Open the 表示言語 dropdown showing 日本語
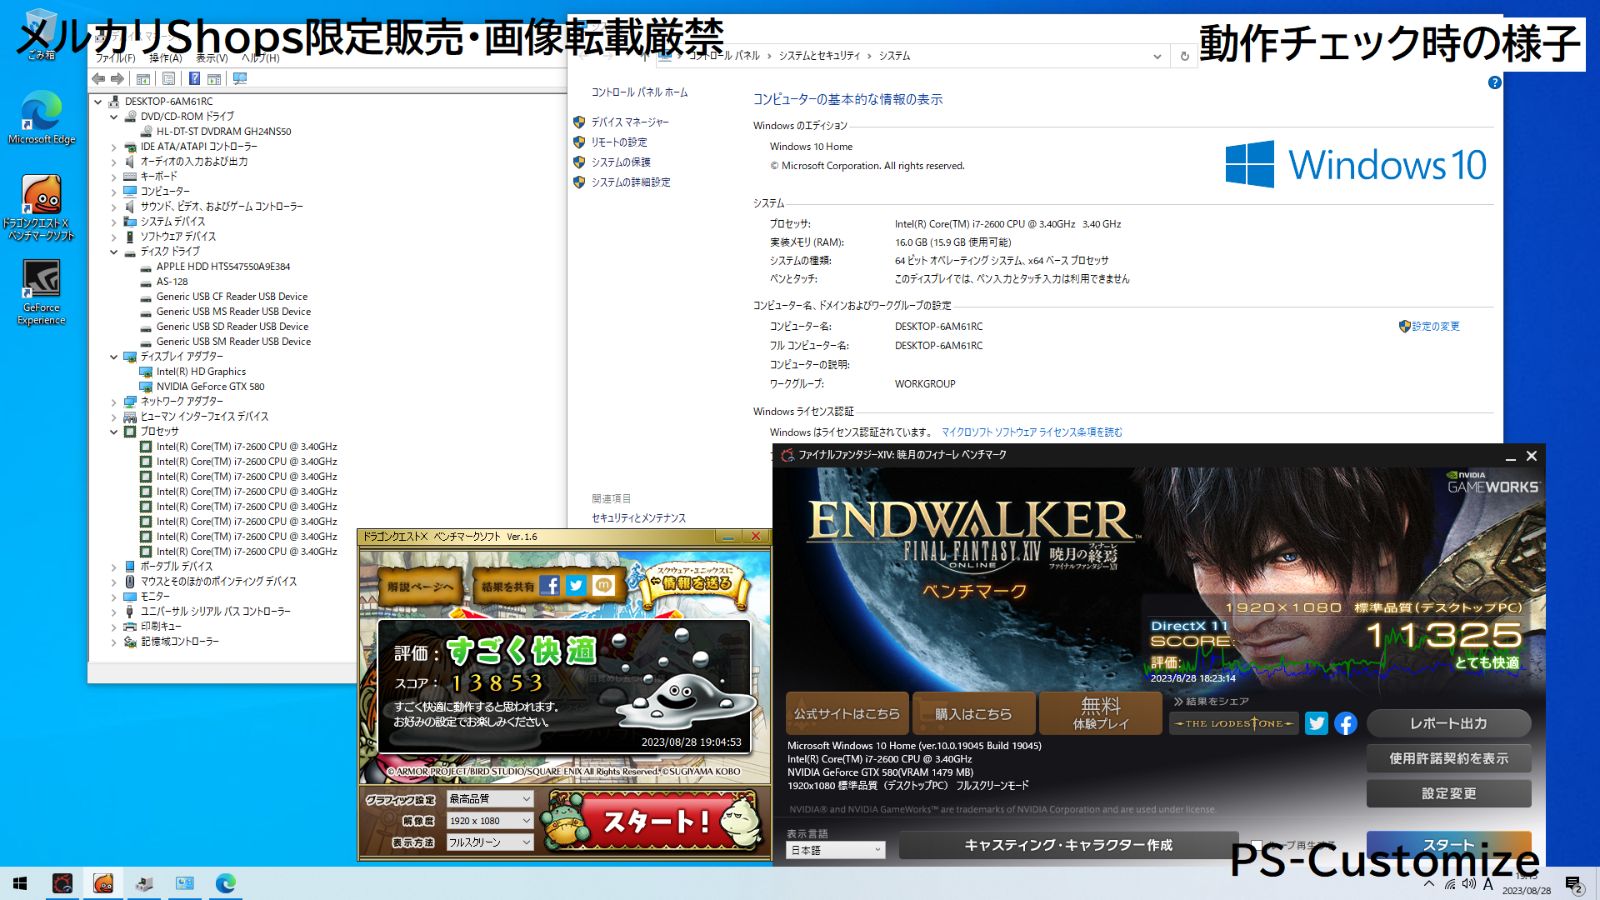1600x900 pixels. coord(836,850)
